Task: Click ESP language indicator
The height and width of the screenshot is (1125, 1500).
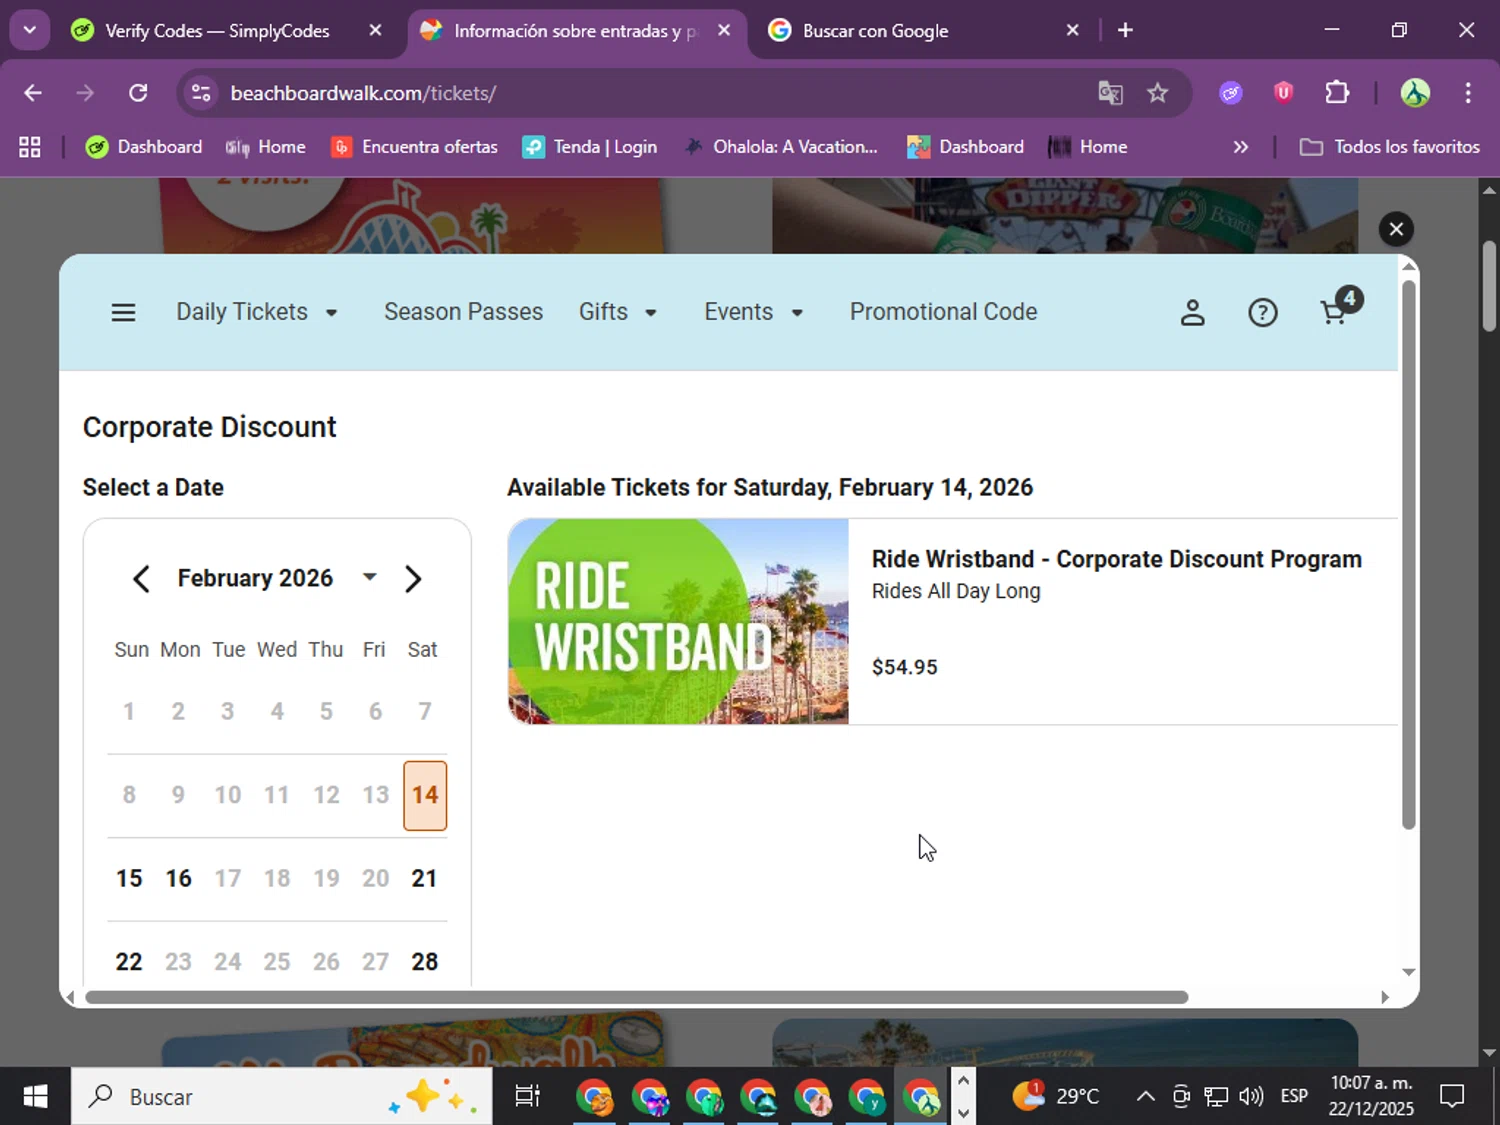Action: (1294, 1097)
